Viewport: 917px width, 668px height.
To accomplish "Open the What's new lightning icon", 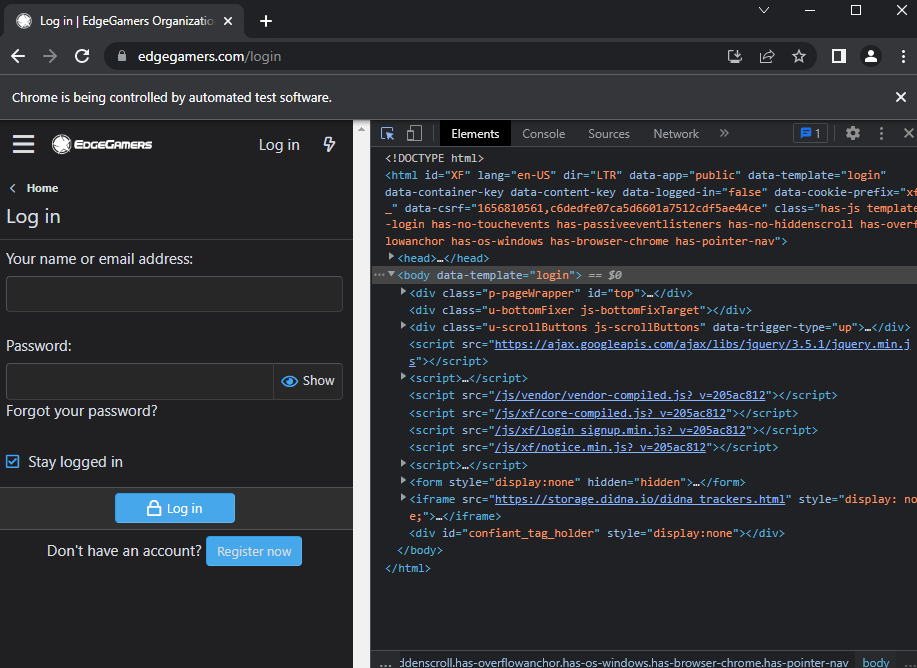I will coord(329,144).
